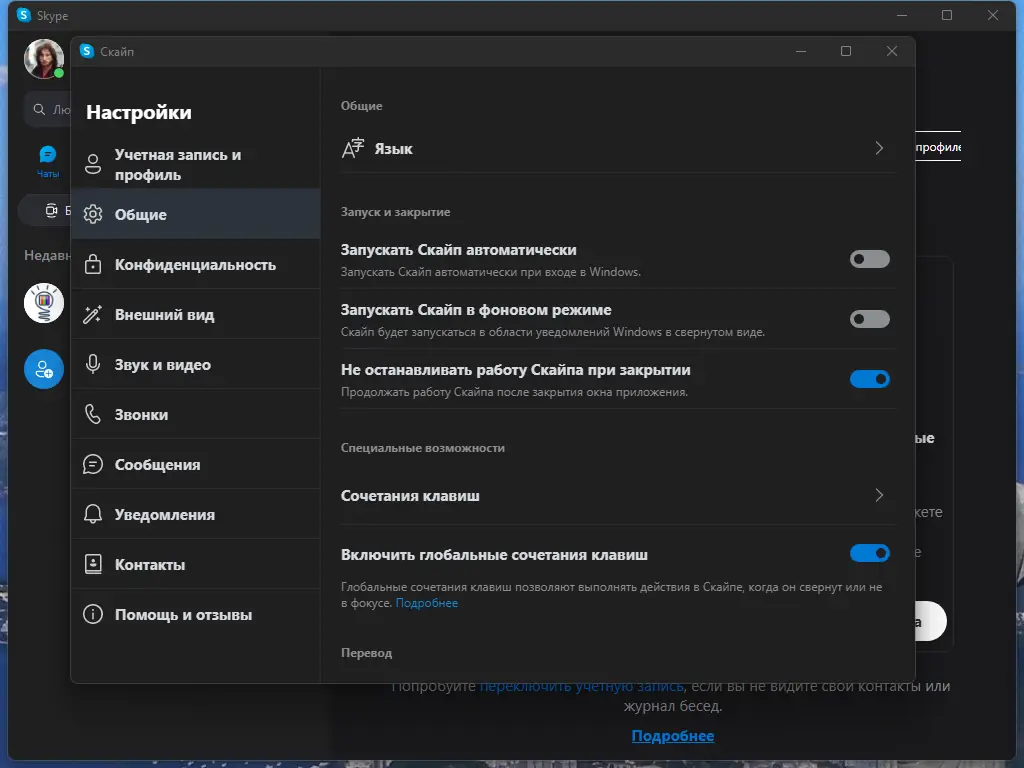Click the Уведомления bell icon

[92, 514]
